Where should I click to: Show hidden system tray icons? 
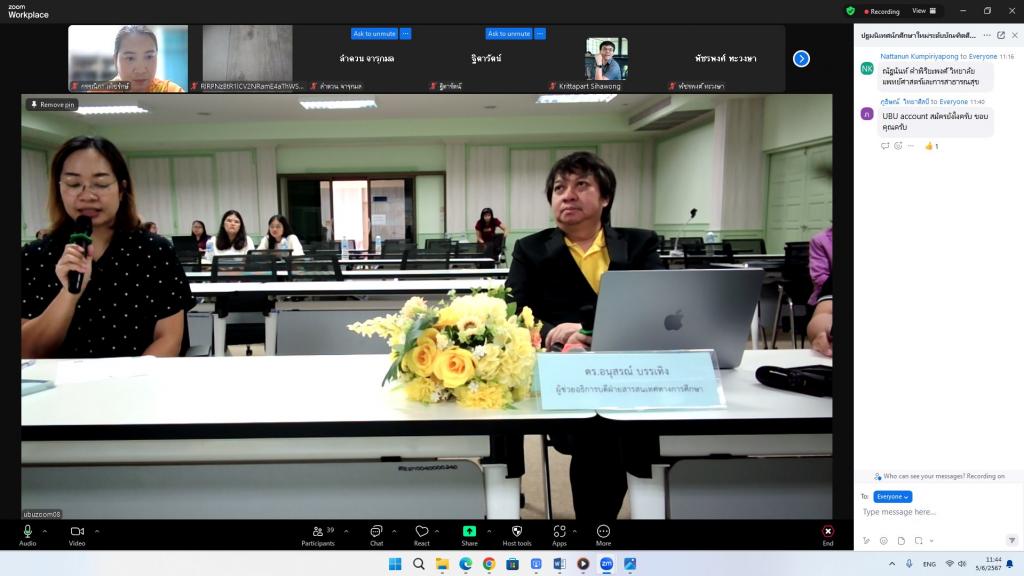pos(892,564)
